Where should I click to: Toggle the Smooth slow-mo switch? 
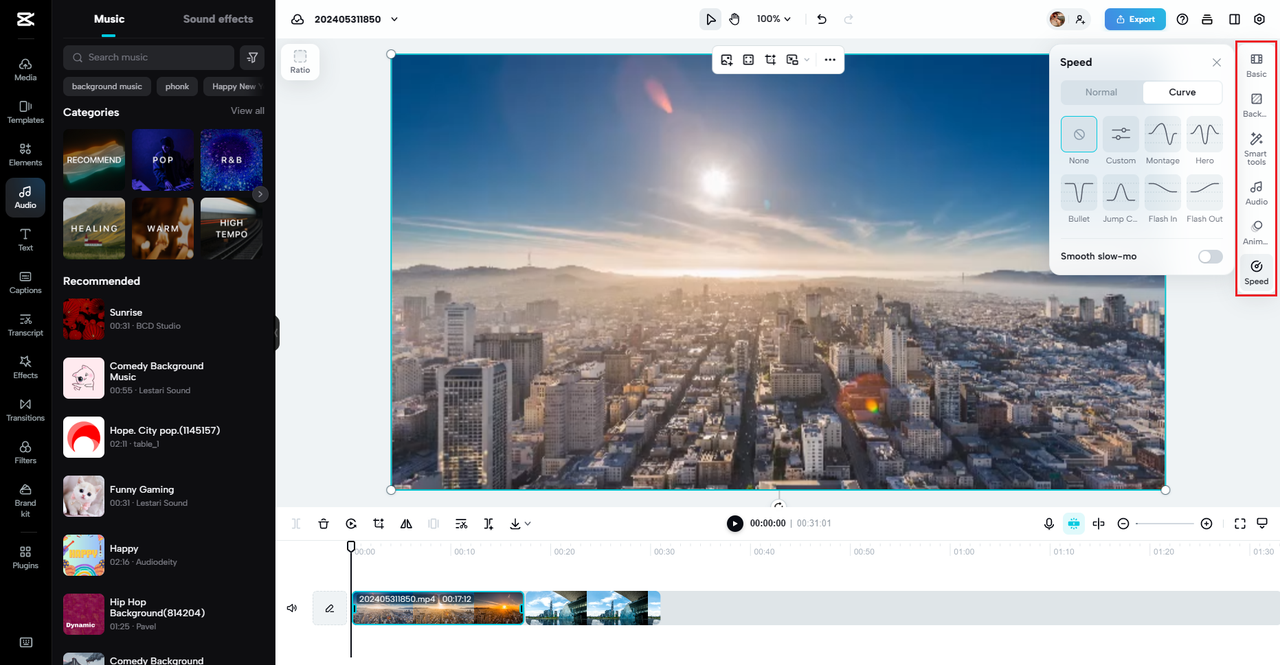coord(1210,257)
